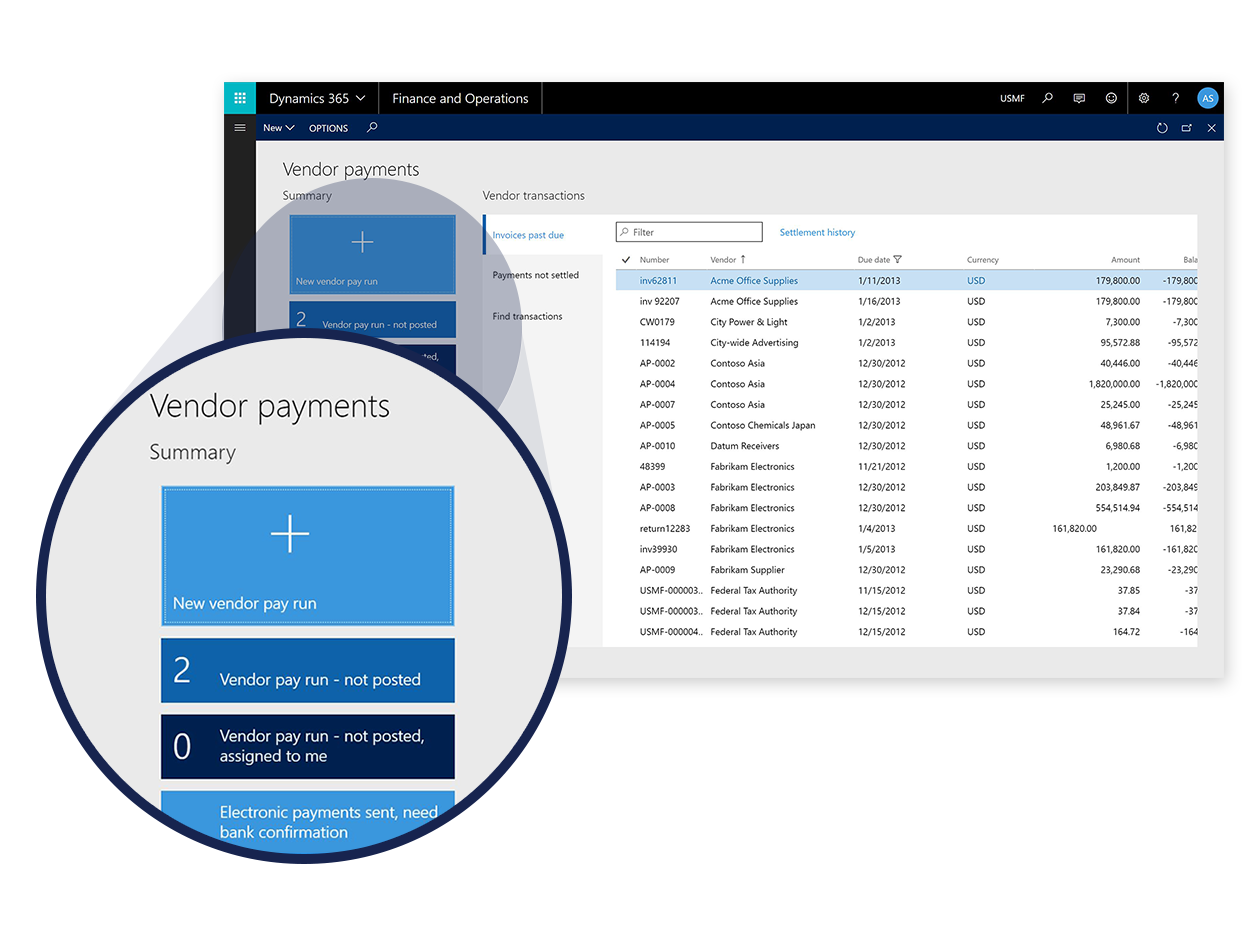The height and width of the screenshot is (944, 1260).
Task: Select the AP-0007 invoice row
Action: [x=906, y=405]
